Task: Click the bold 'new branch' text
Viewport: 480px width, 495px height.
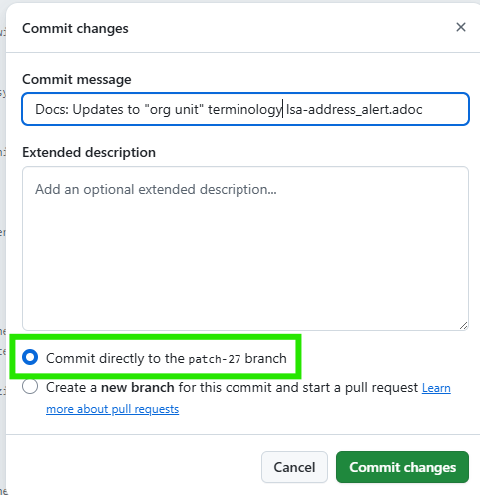Action: point(138,388)
